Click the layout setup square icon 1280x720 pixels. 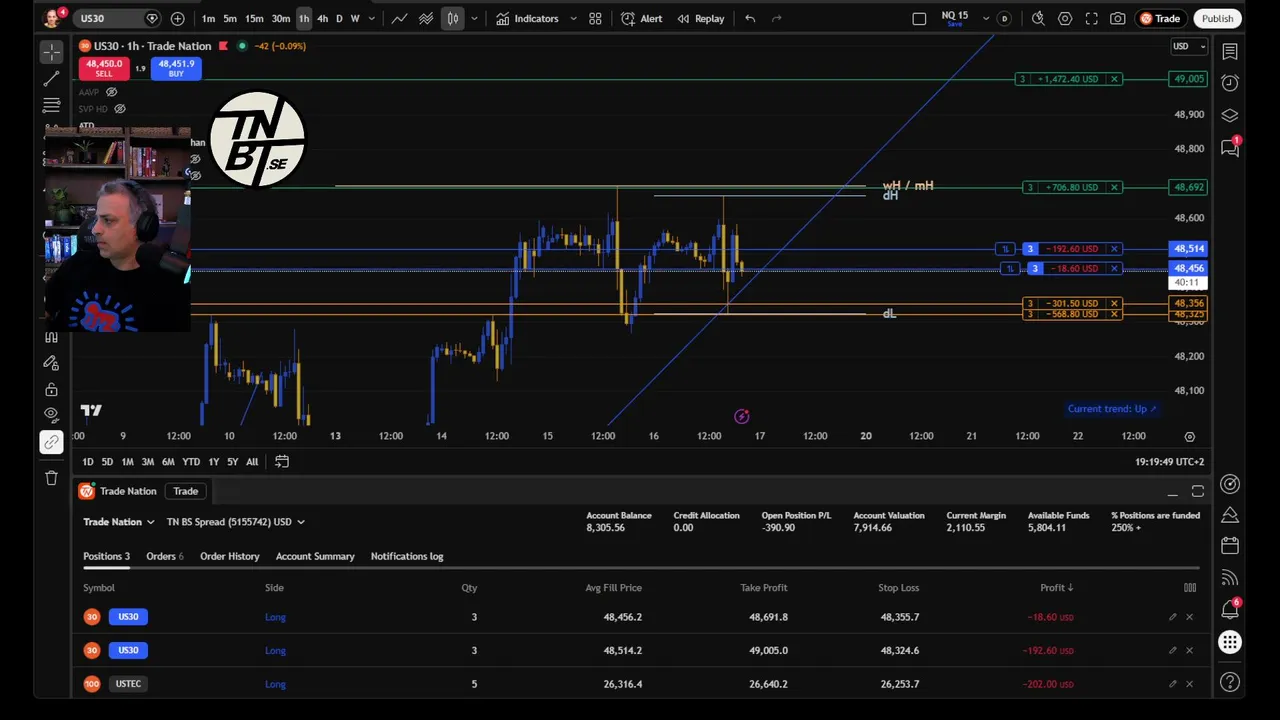[919, 18]
